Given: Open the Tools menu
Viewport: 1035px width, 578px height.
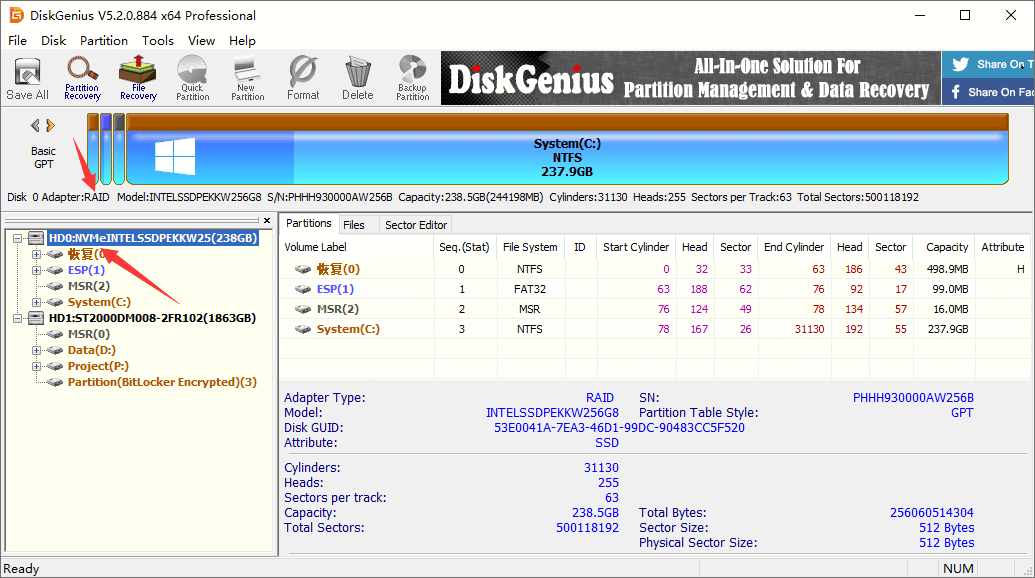Looking at the screenshot, I should click(158, 41).
